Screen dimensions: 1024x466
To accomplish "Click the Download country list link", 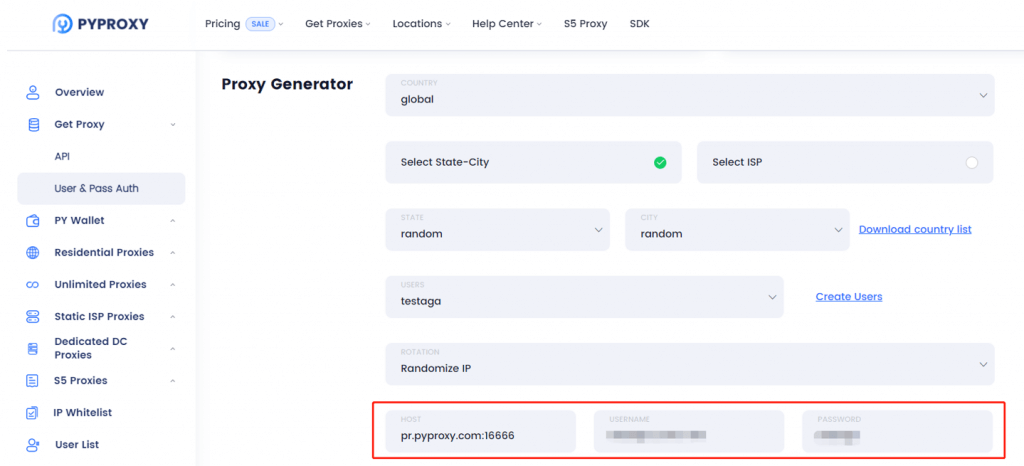I will tap(915, 229).
